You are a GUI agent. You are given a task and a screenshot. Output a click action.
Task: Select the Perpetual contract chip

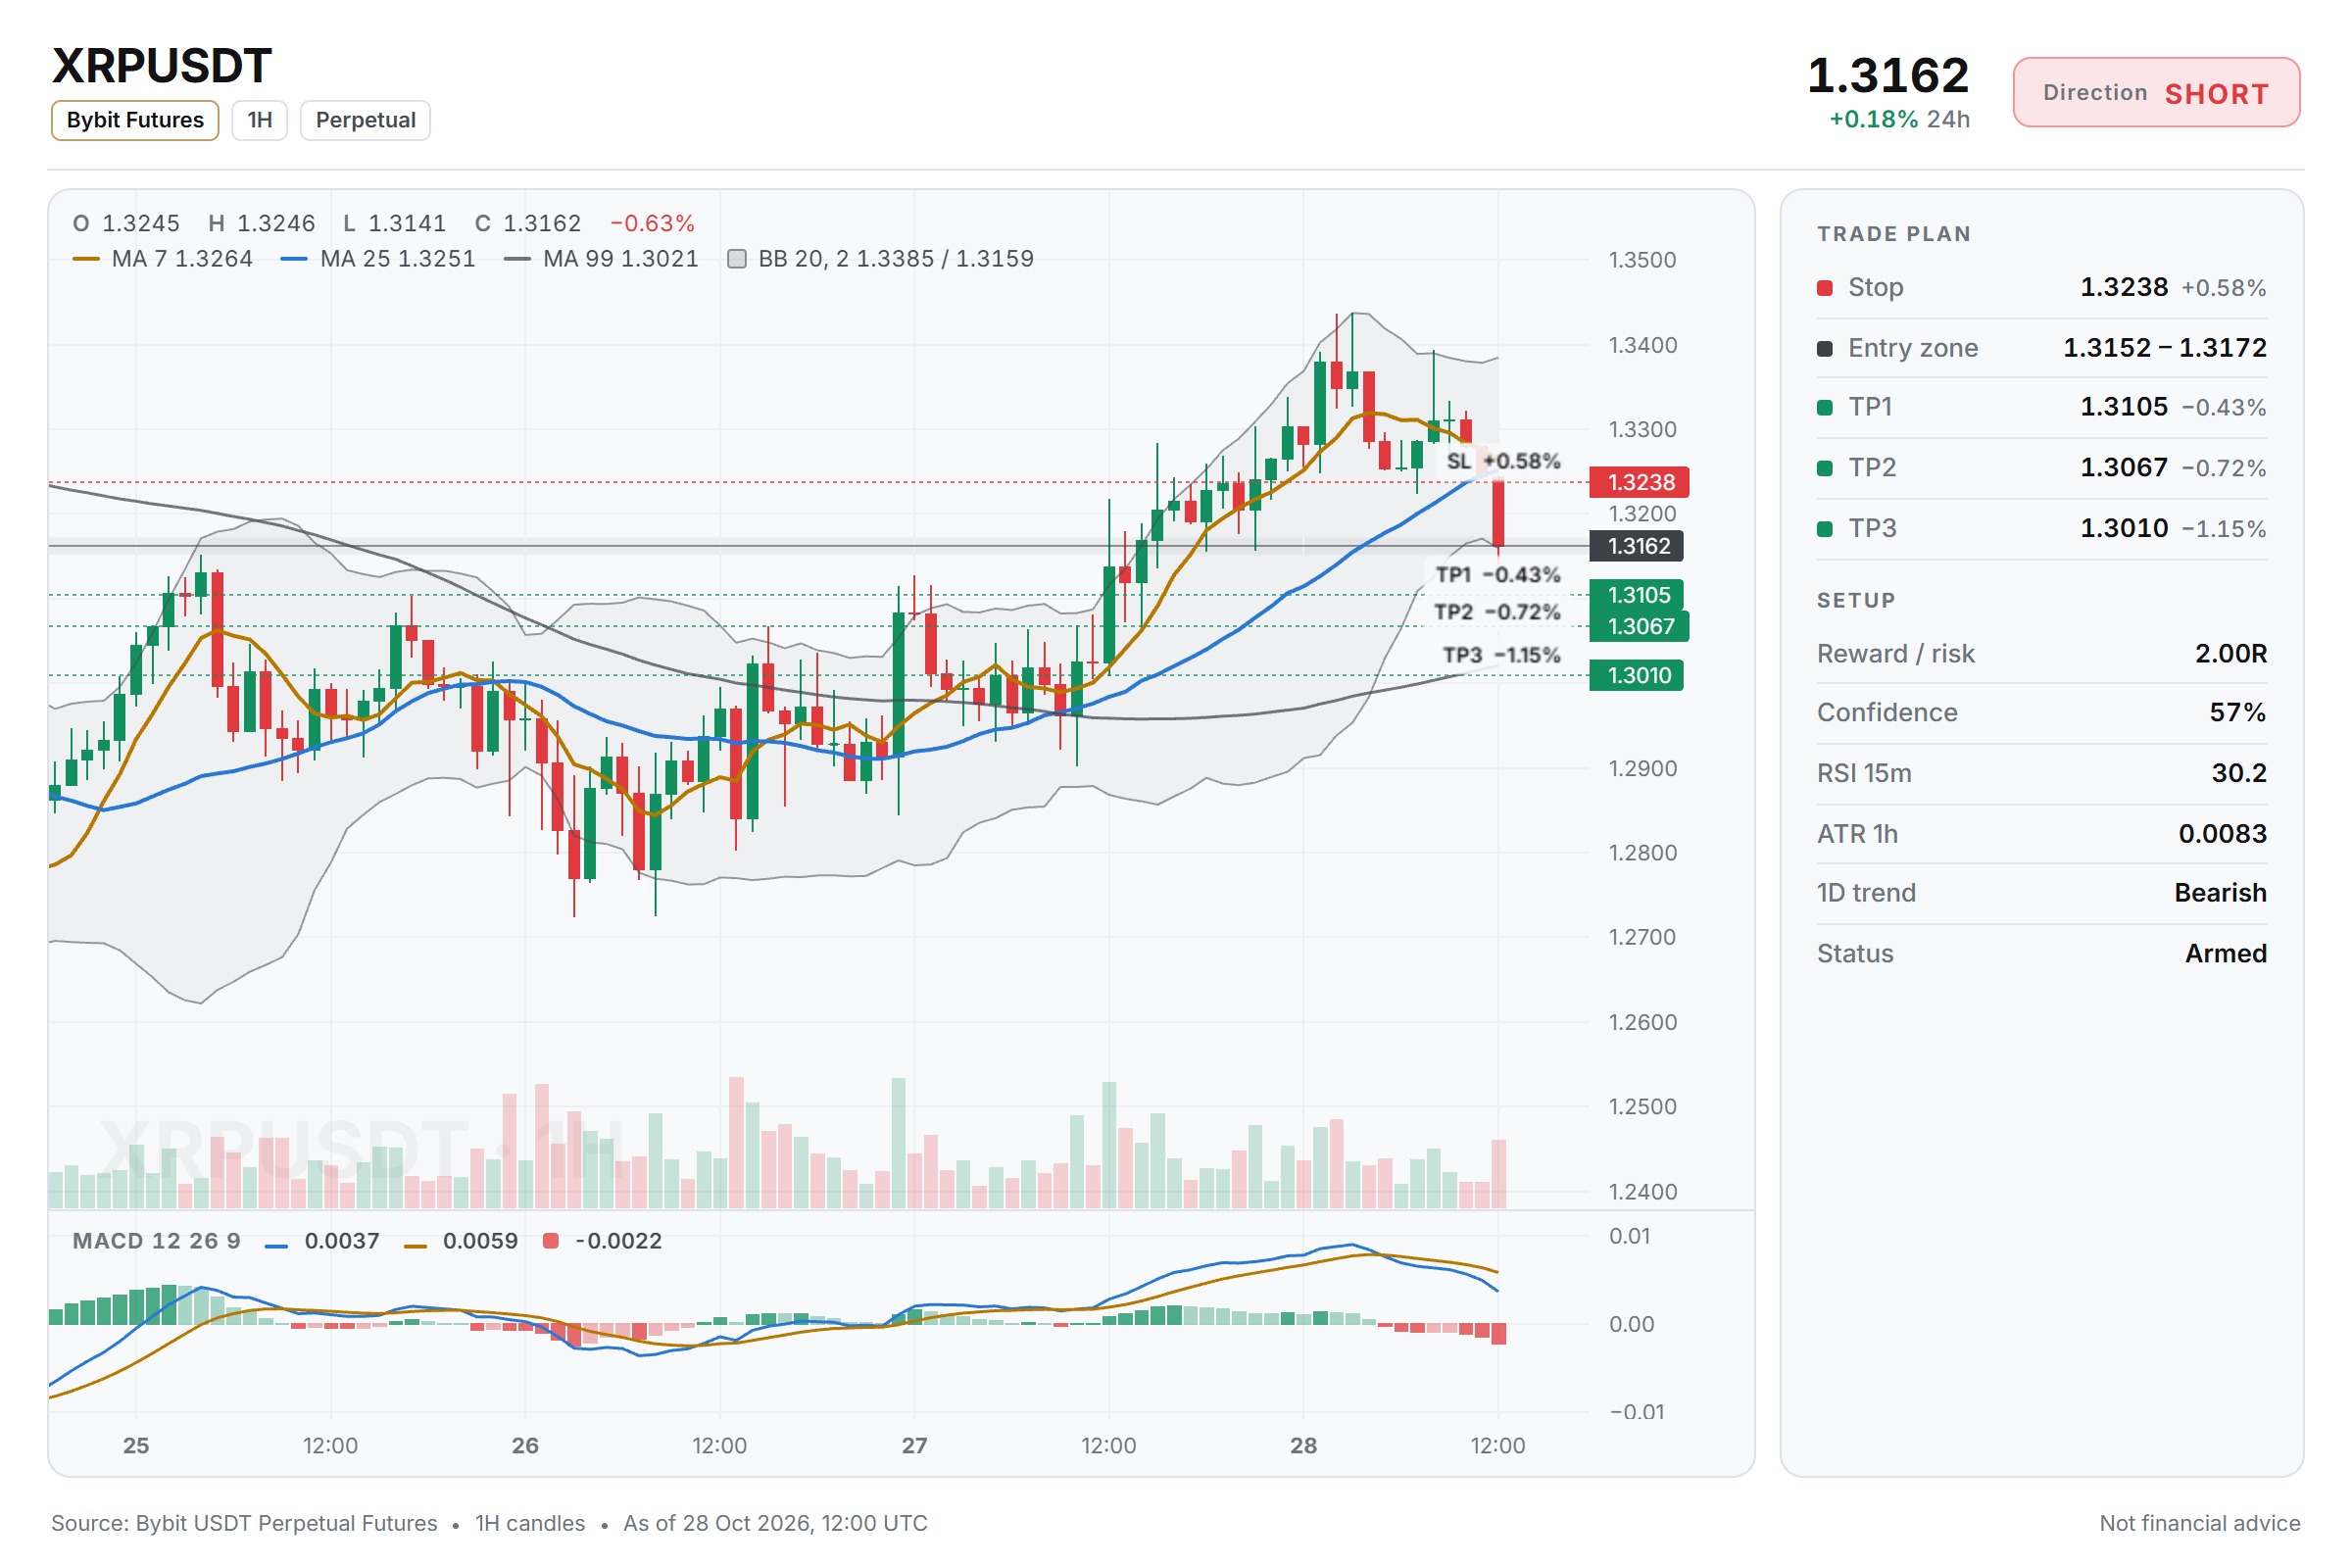(x=365, y=120)
